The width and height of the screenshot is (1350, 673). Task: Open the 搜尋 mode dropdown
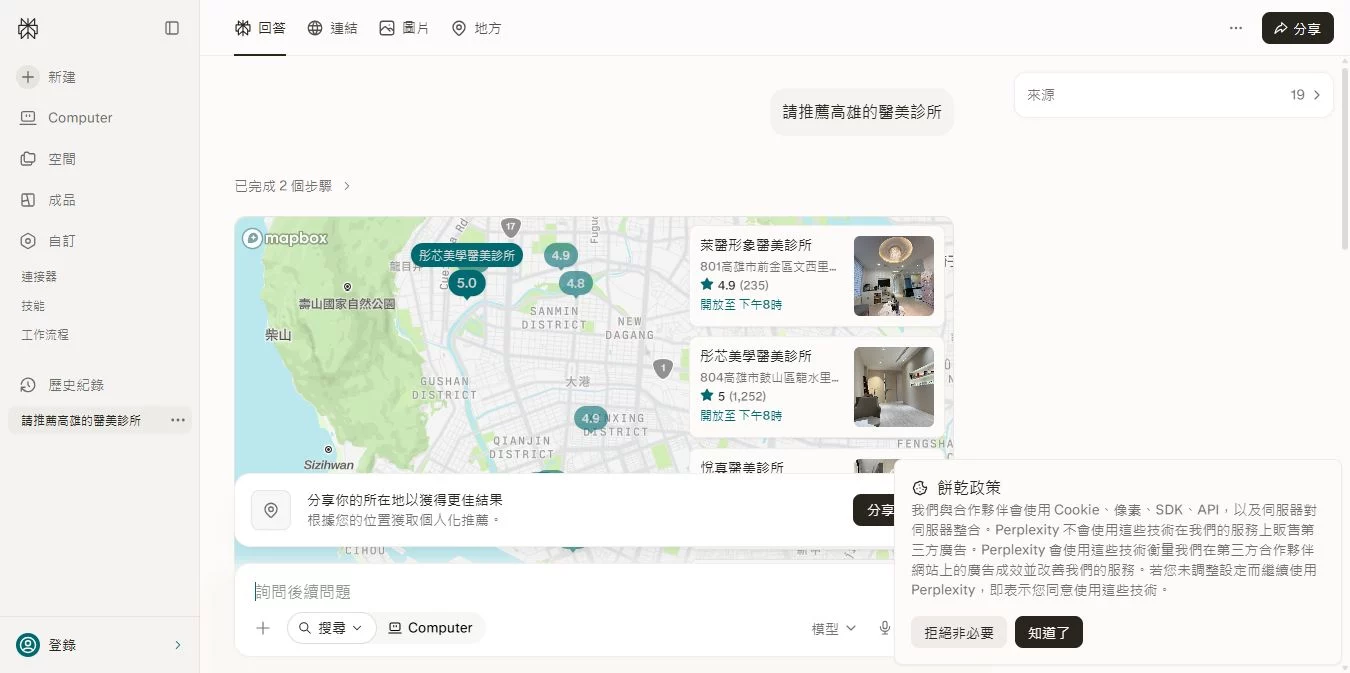click(331, 628)
